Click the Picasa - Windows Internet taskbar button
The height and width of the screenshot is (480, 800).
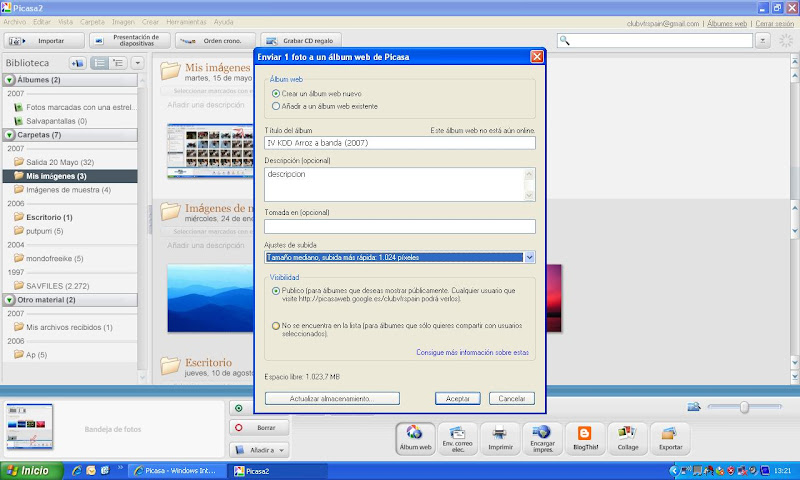[177, 471]
